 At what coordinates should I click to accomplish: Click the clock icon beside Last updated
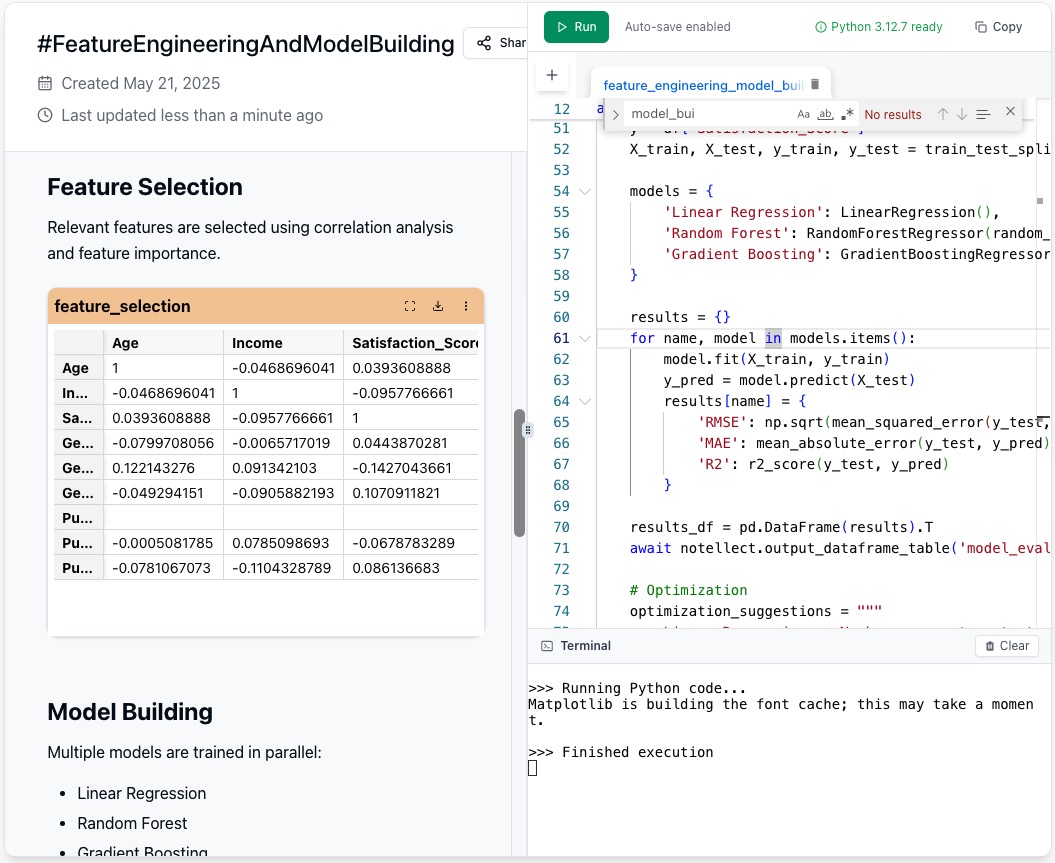click(x=45, y=115)
